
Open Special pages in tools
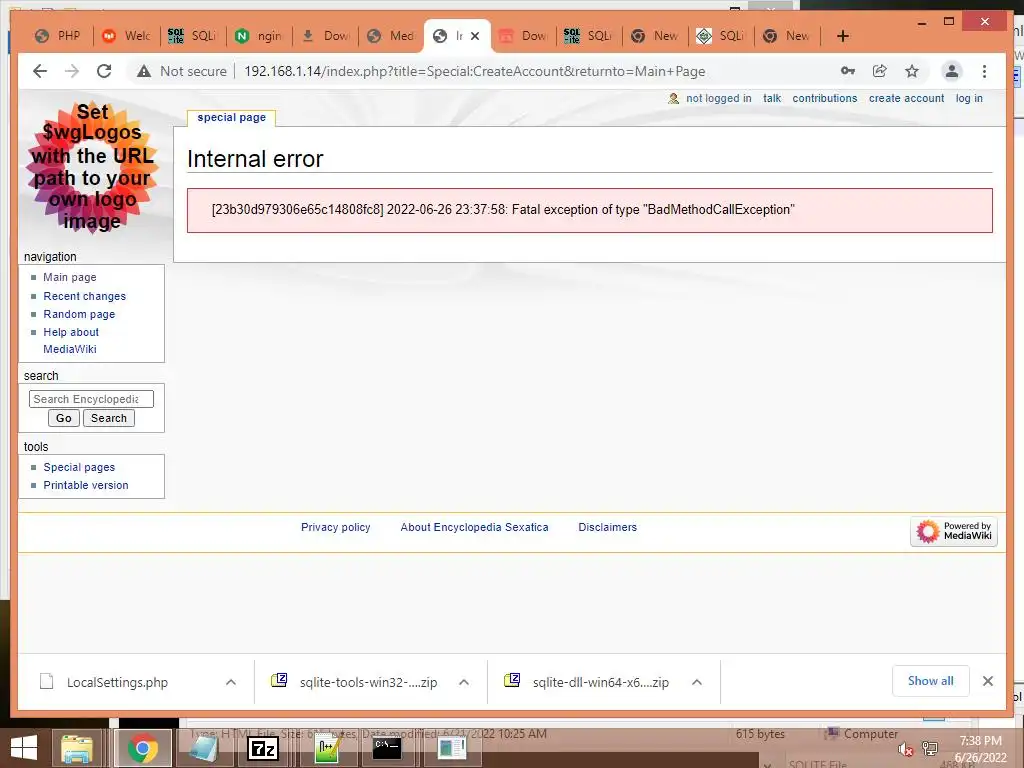coord(79,468)
